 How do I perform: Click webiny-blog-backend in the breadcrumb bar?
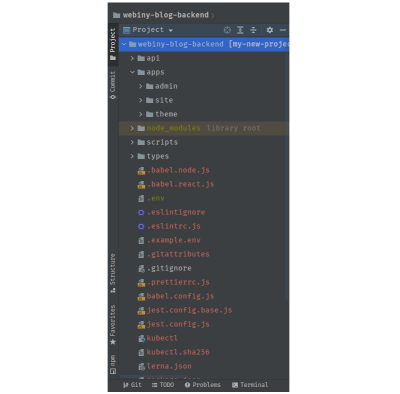click(x=166, y=15)
